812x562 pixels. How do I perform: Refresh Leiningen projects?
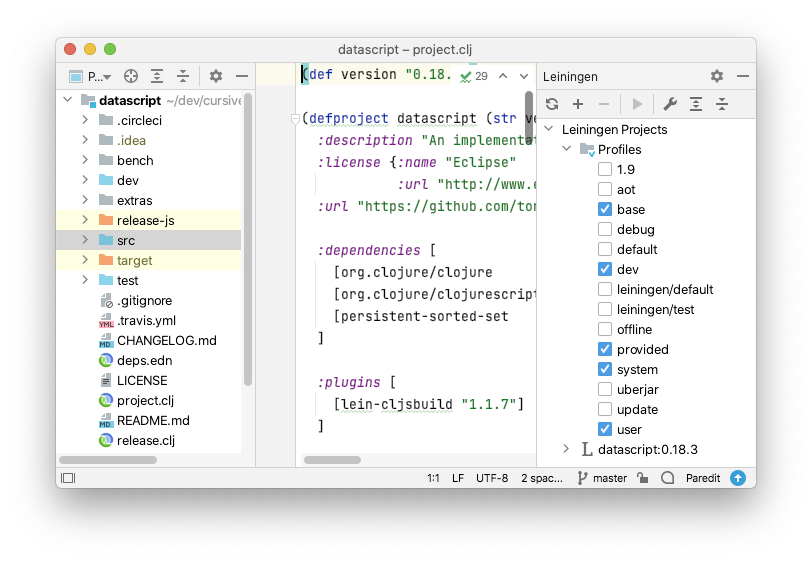pos(552,104)
